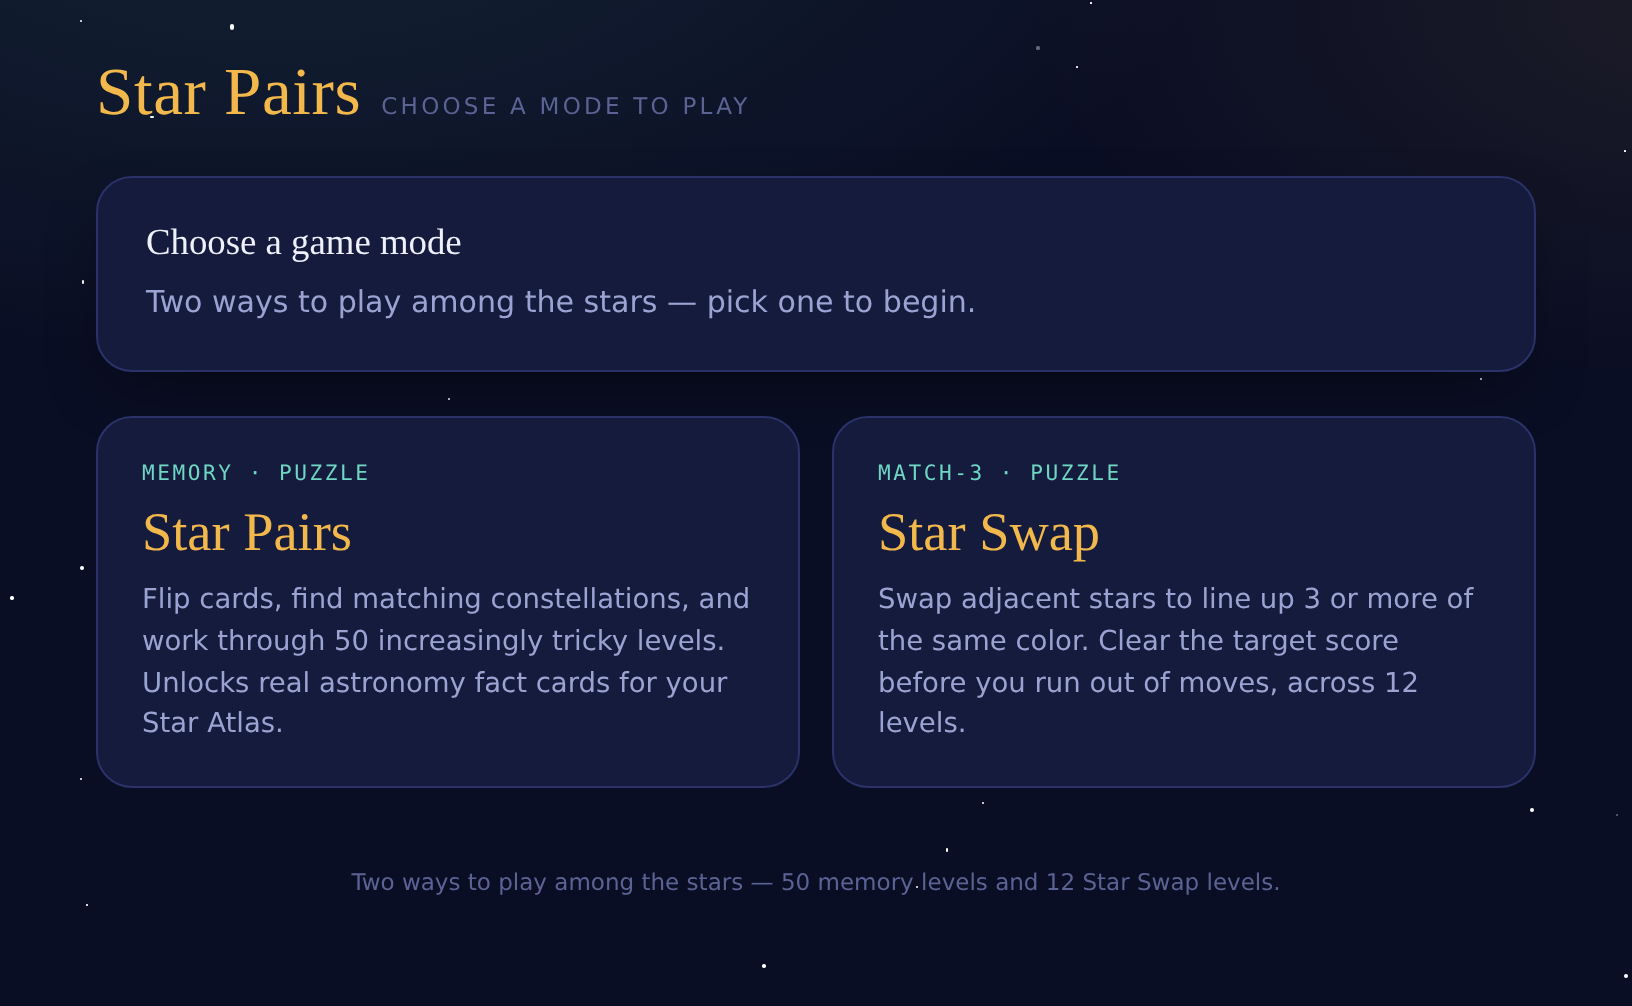Open the Star Swap match-3 mode card
The image size is (1632, 1006).
pyautogui.click(x=1184, y=602)
